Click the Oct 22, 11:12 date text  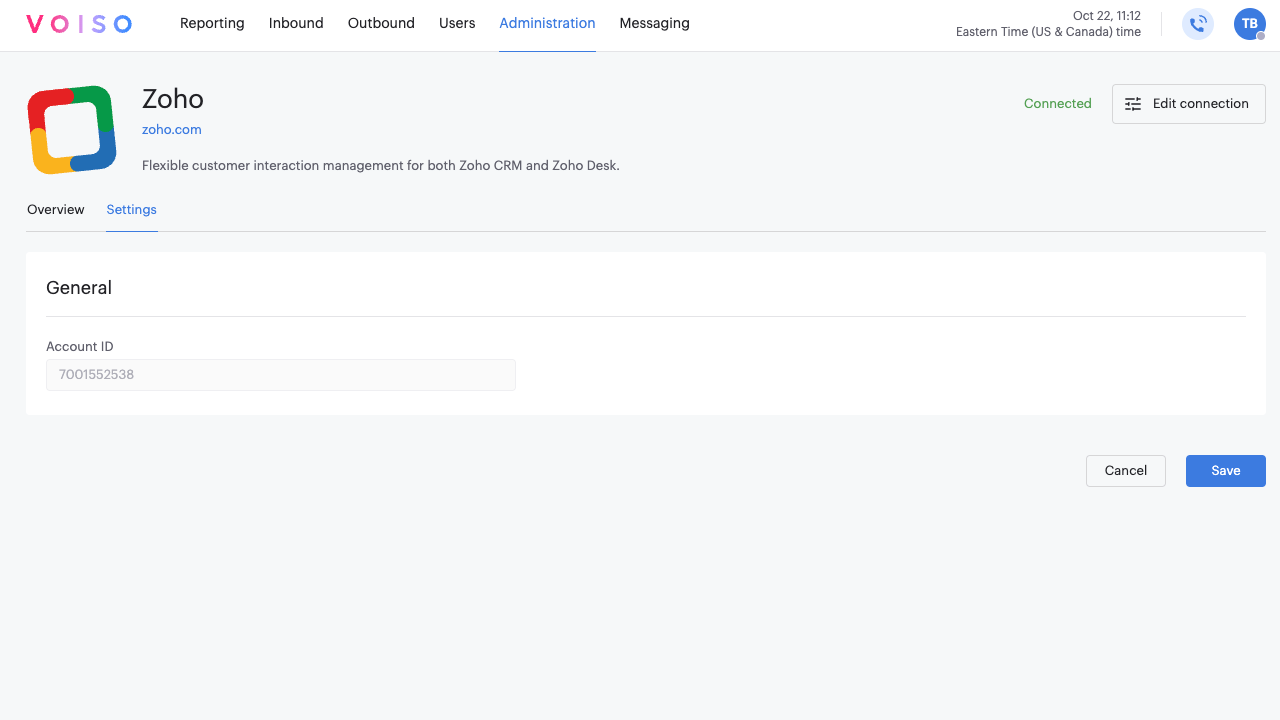(1107, 16)
